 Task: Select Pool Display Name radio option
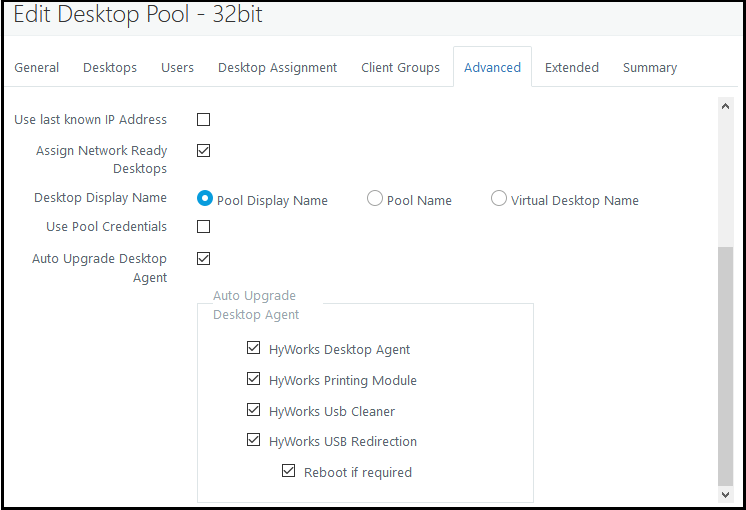[x=206, y=199]
